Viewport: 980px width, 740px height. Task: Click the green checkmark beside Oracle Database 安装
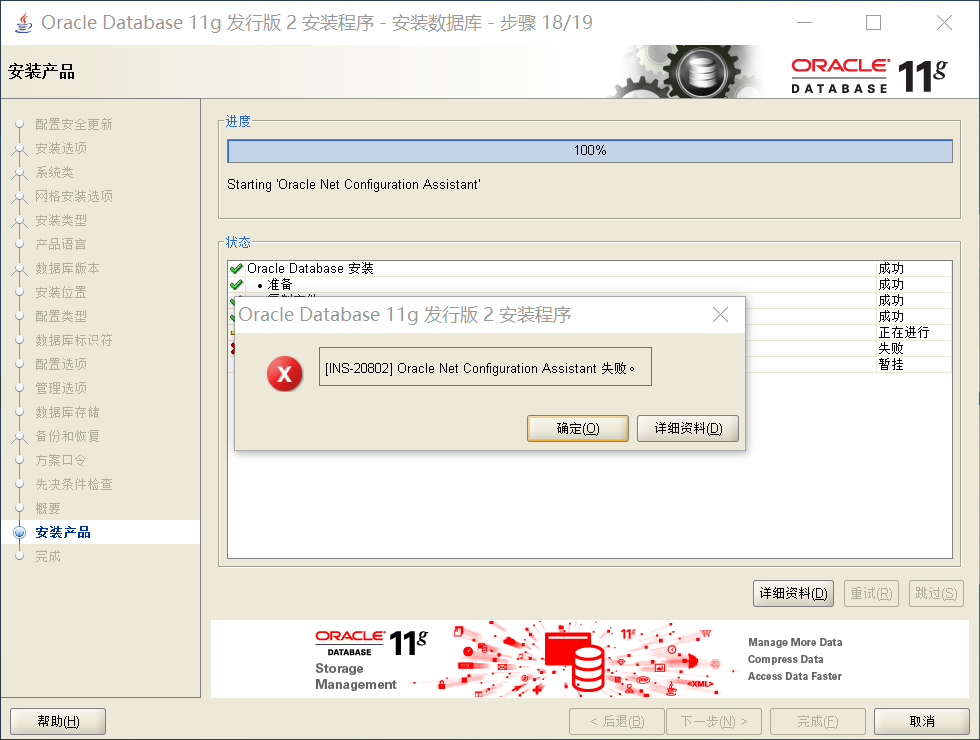[x=236, y=269]
